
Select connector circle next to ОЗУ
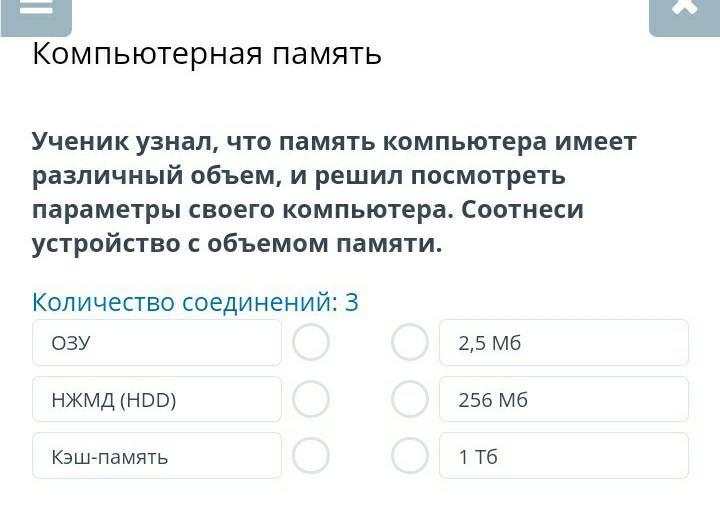point(311,343)
